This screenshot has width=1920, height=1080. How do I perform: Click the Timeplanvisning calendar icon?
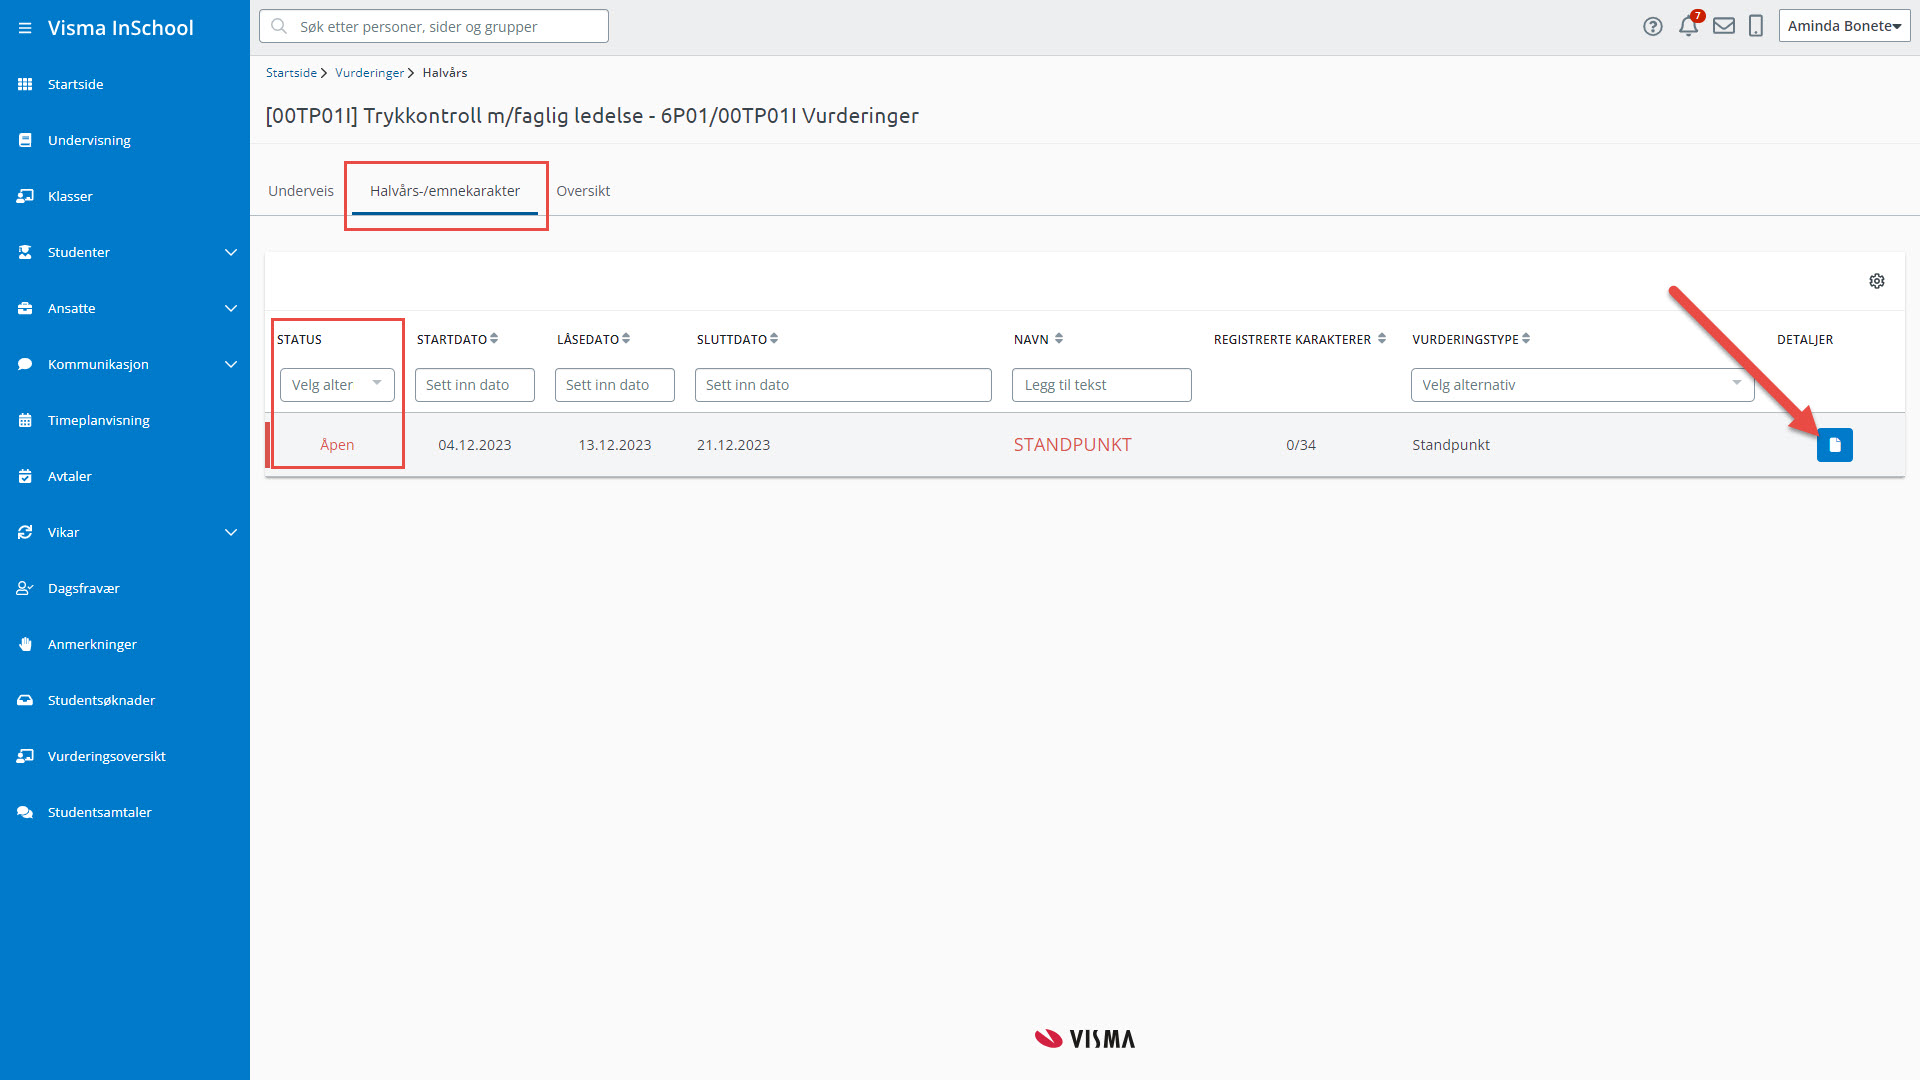pyautogui.click(x=25, y=420)
